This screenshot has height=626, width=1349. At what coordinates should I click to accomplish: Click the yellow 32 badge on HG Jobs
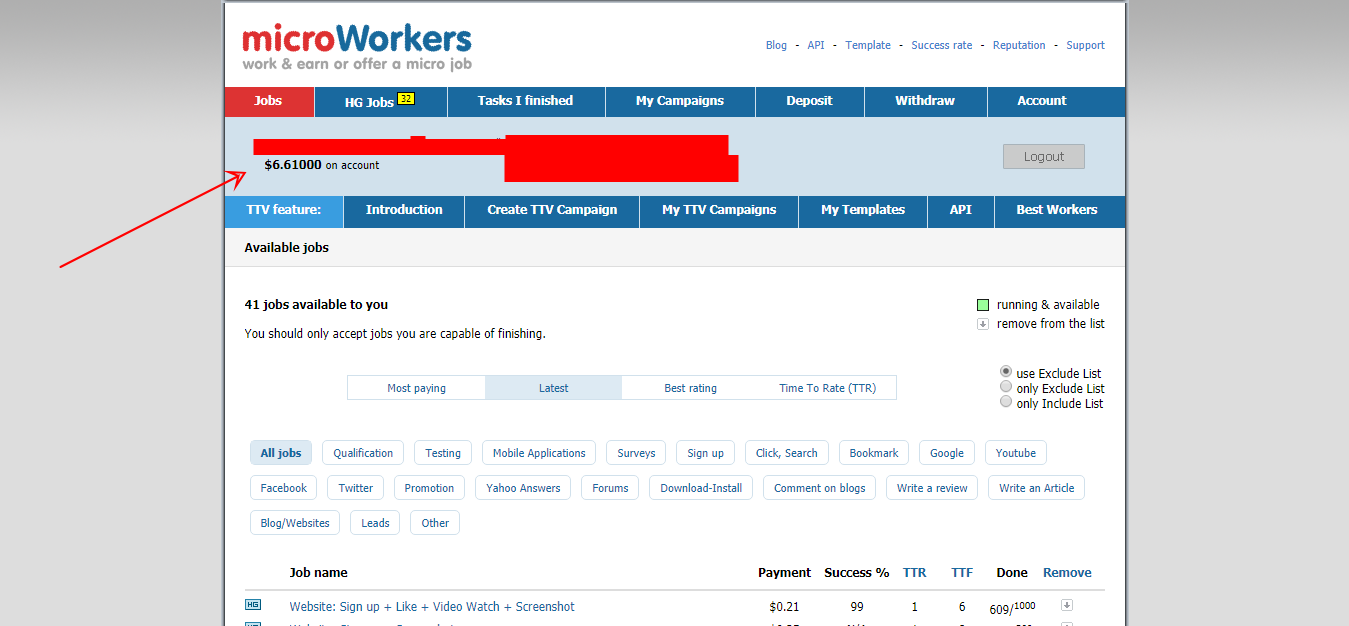tap(406, 98)
